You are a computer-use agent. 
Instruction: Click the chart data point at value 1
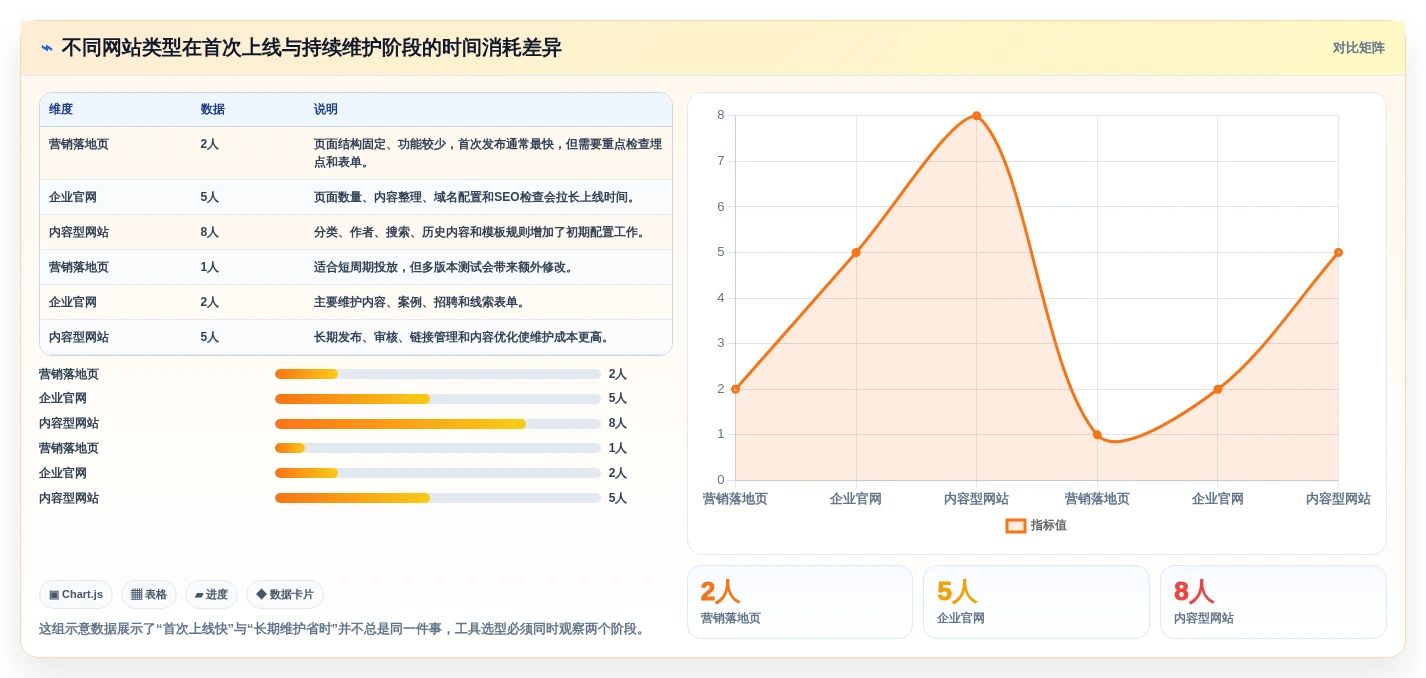pos(1097,435)
